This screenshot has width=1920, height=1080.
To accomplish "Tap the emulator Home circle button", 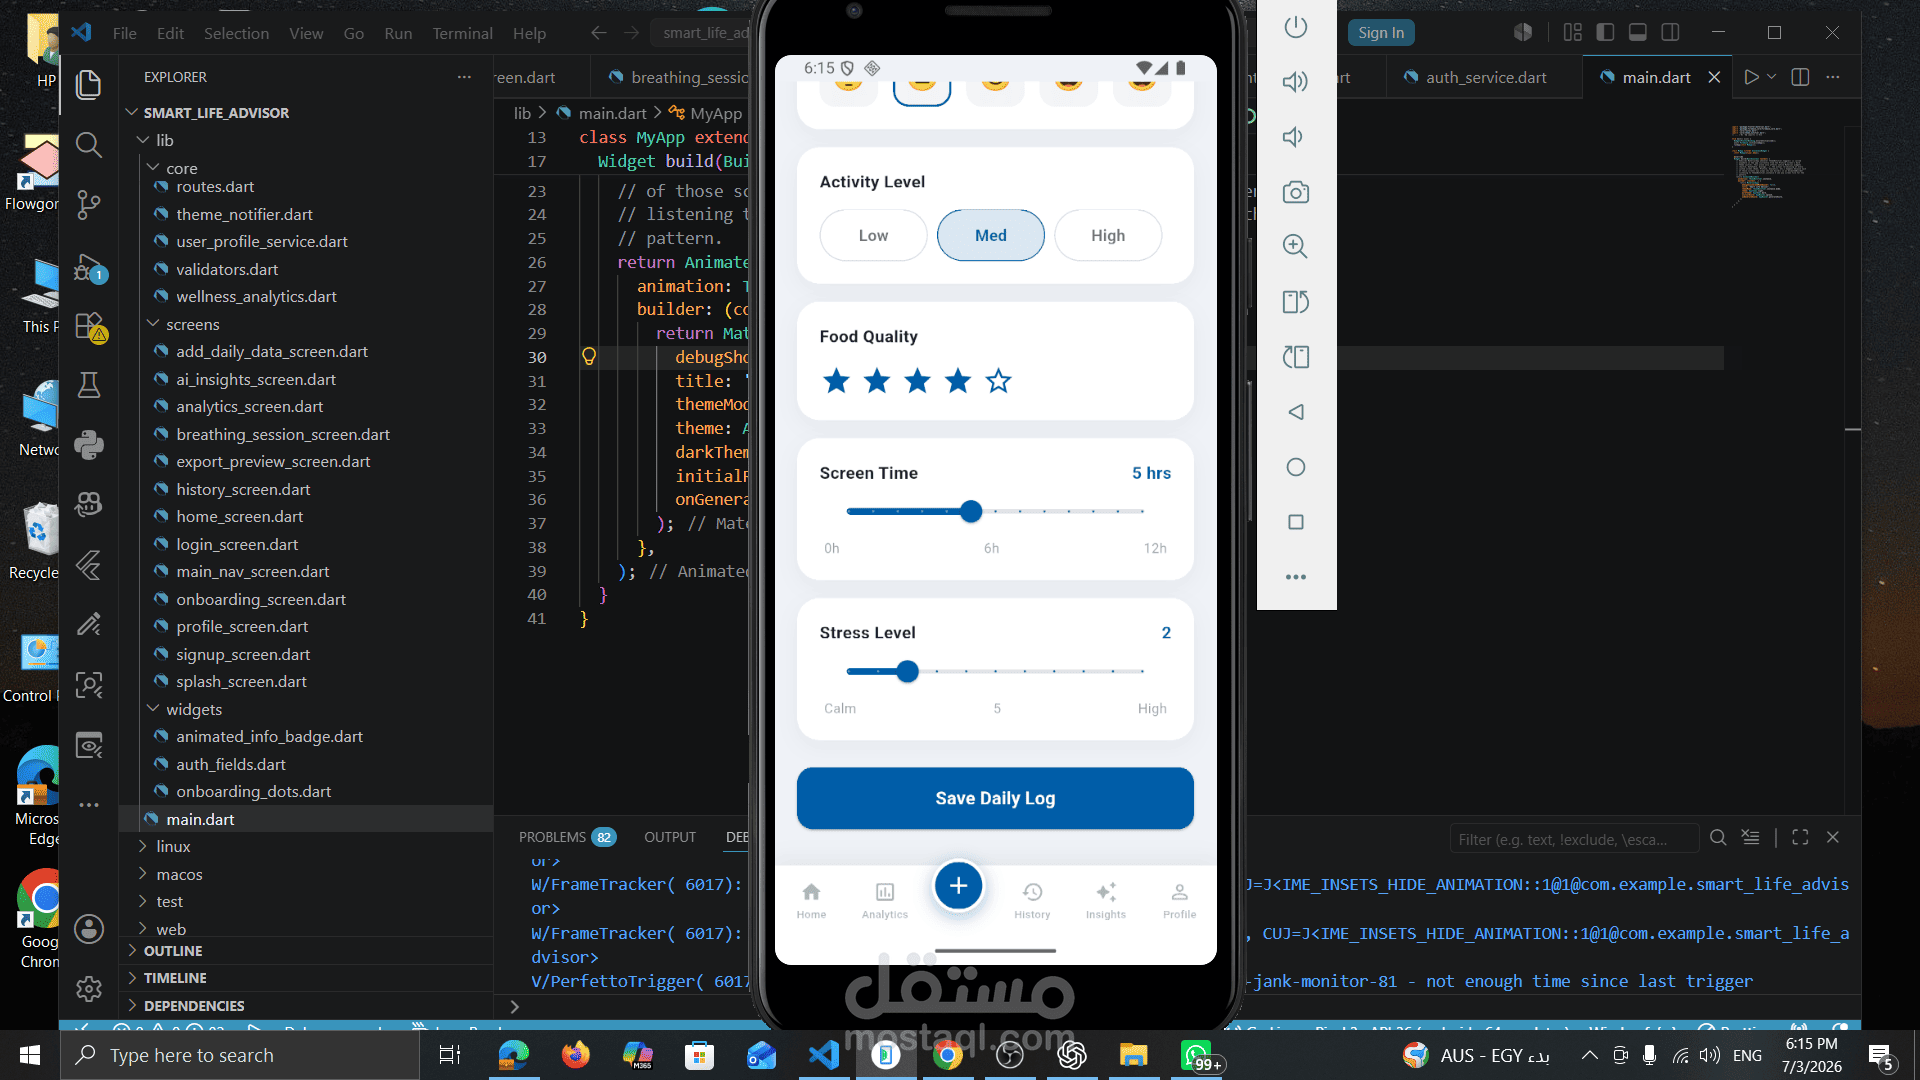I will point(1296,467).
